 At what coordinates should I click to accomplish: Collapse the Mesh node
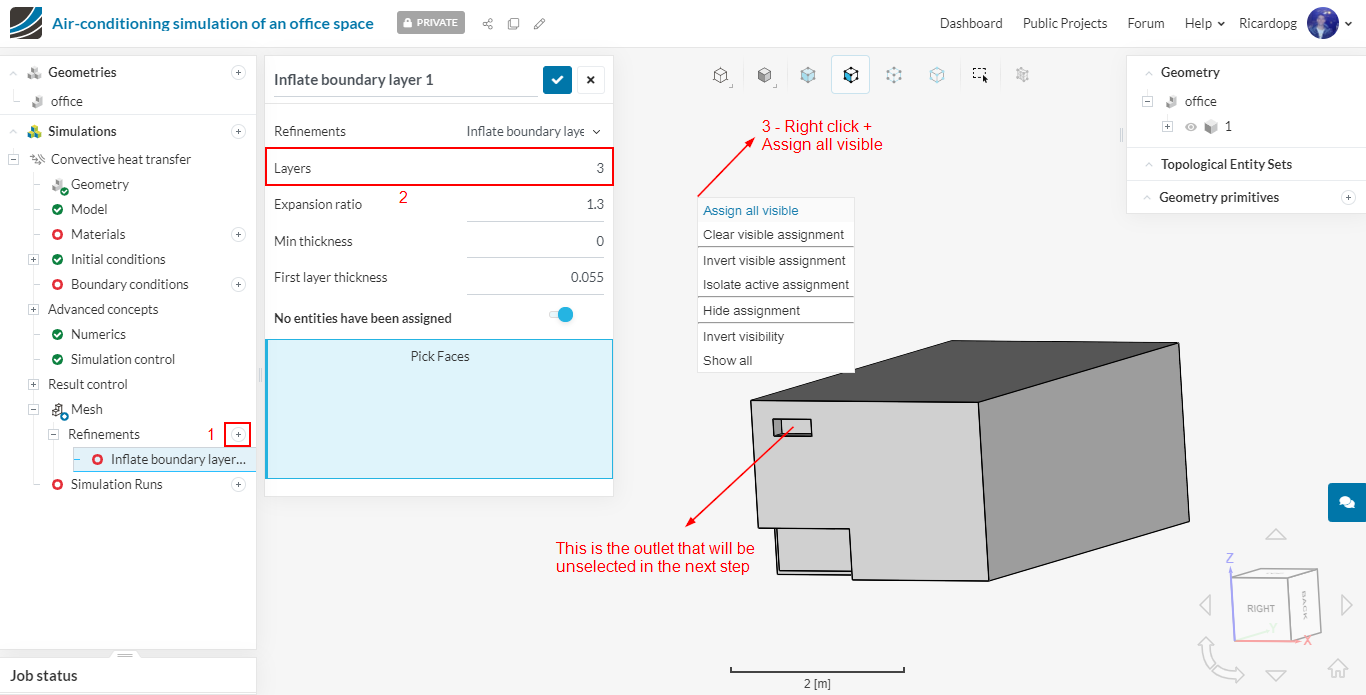tap(33, 409)
